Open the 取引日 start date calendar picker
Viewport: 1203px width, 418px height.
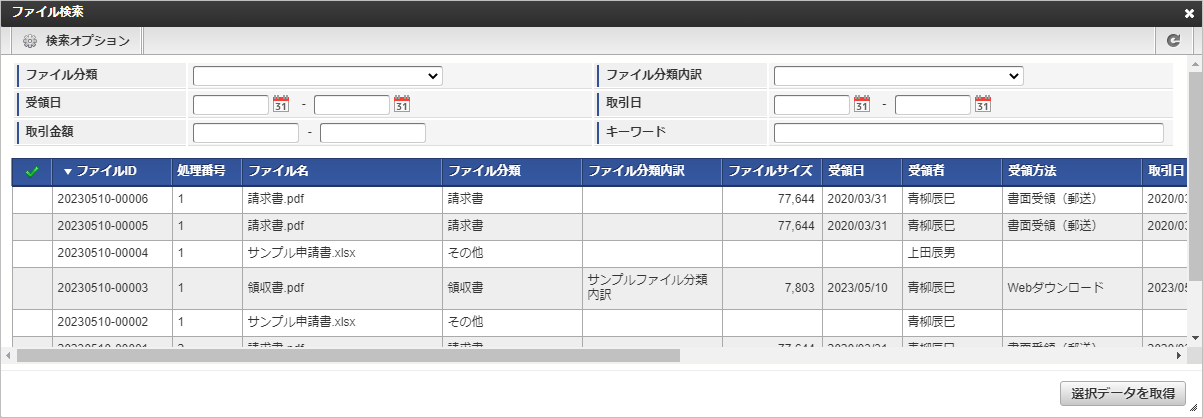pyautogui.click(x=862, y=104)
